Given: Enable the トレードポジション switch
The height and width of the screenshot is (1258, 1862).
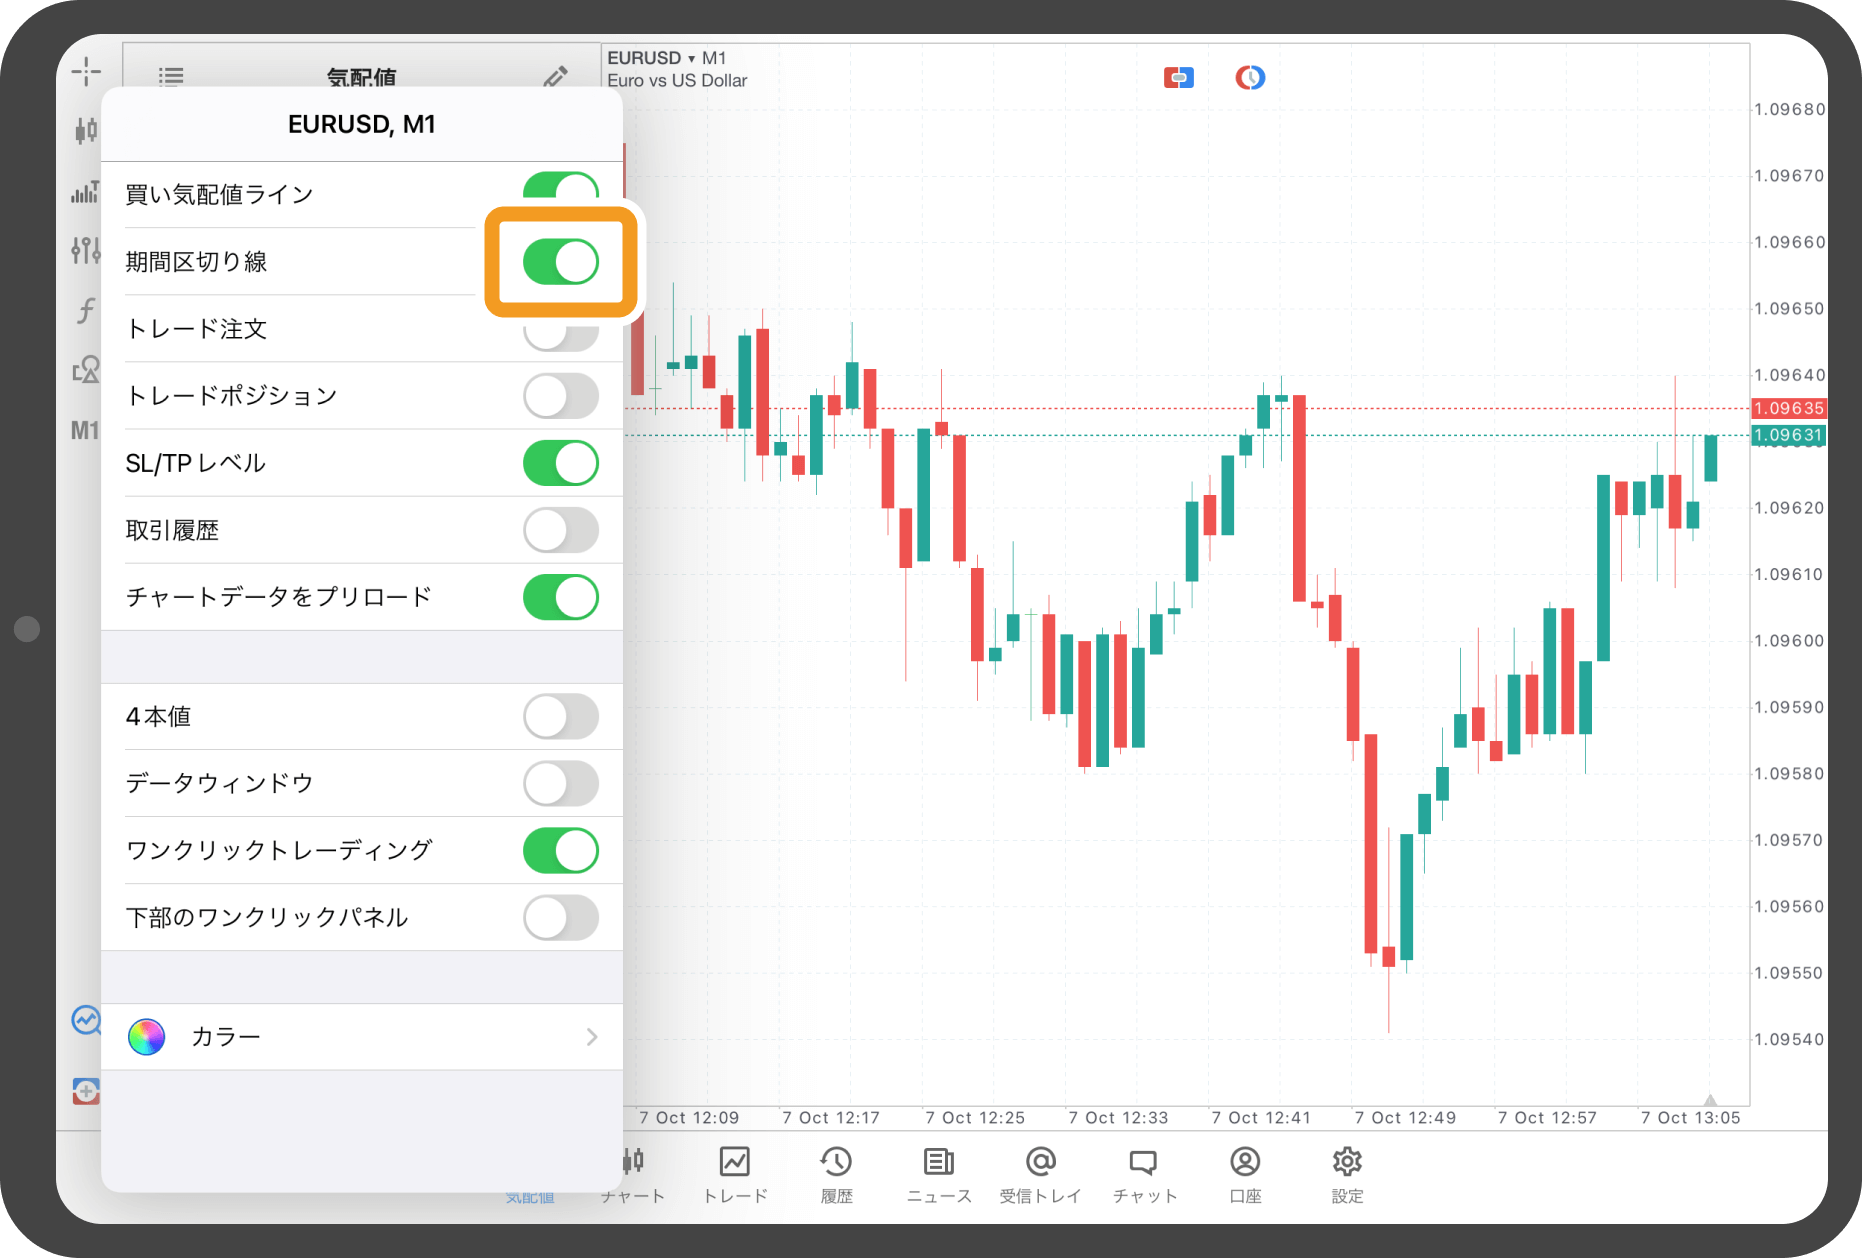Looking at the screenshot, I should 561,396.
